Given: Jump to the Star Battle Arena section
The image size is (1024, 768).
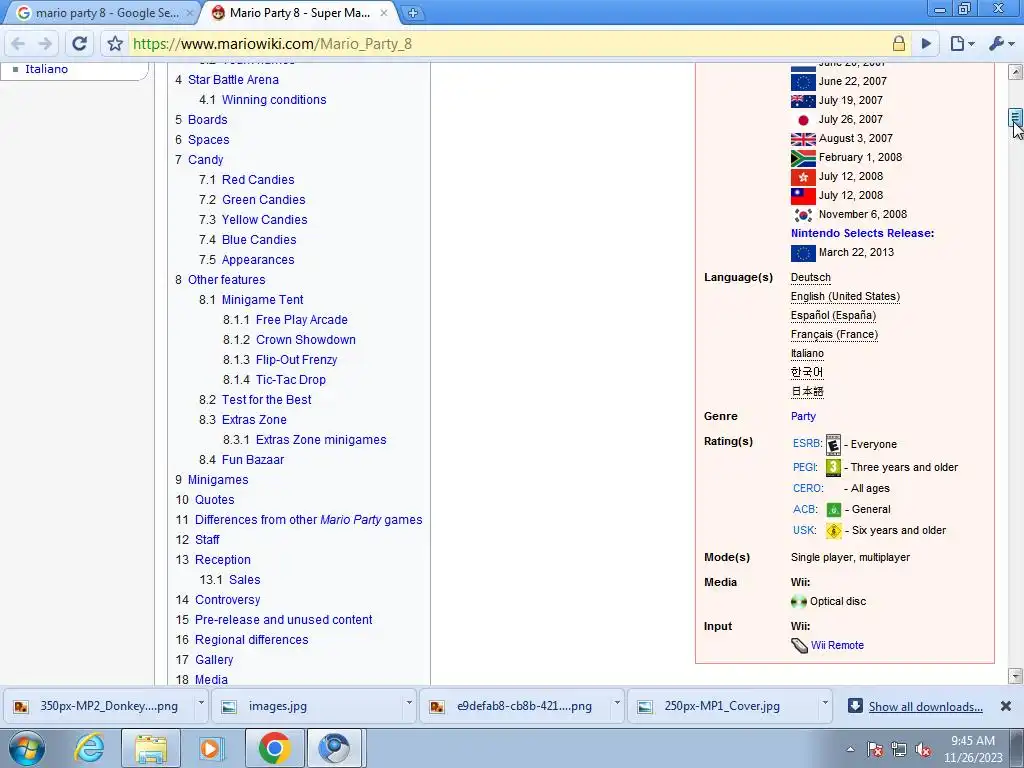Looking at the screenshot, I should pyautogui.click(x=233, y=80).
